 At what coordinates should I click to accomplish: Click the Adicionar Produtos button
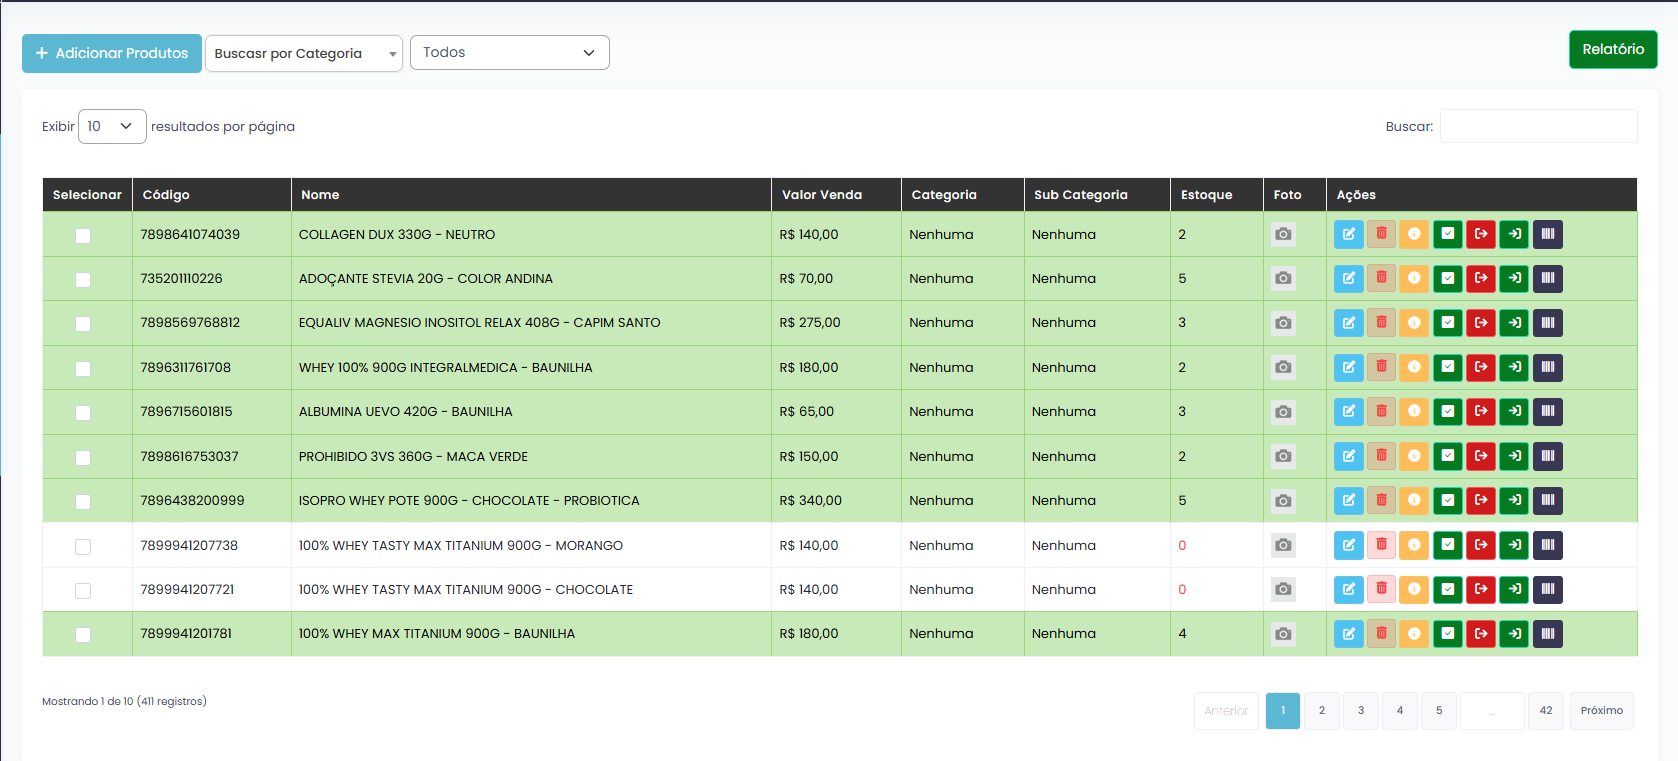112,53
